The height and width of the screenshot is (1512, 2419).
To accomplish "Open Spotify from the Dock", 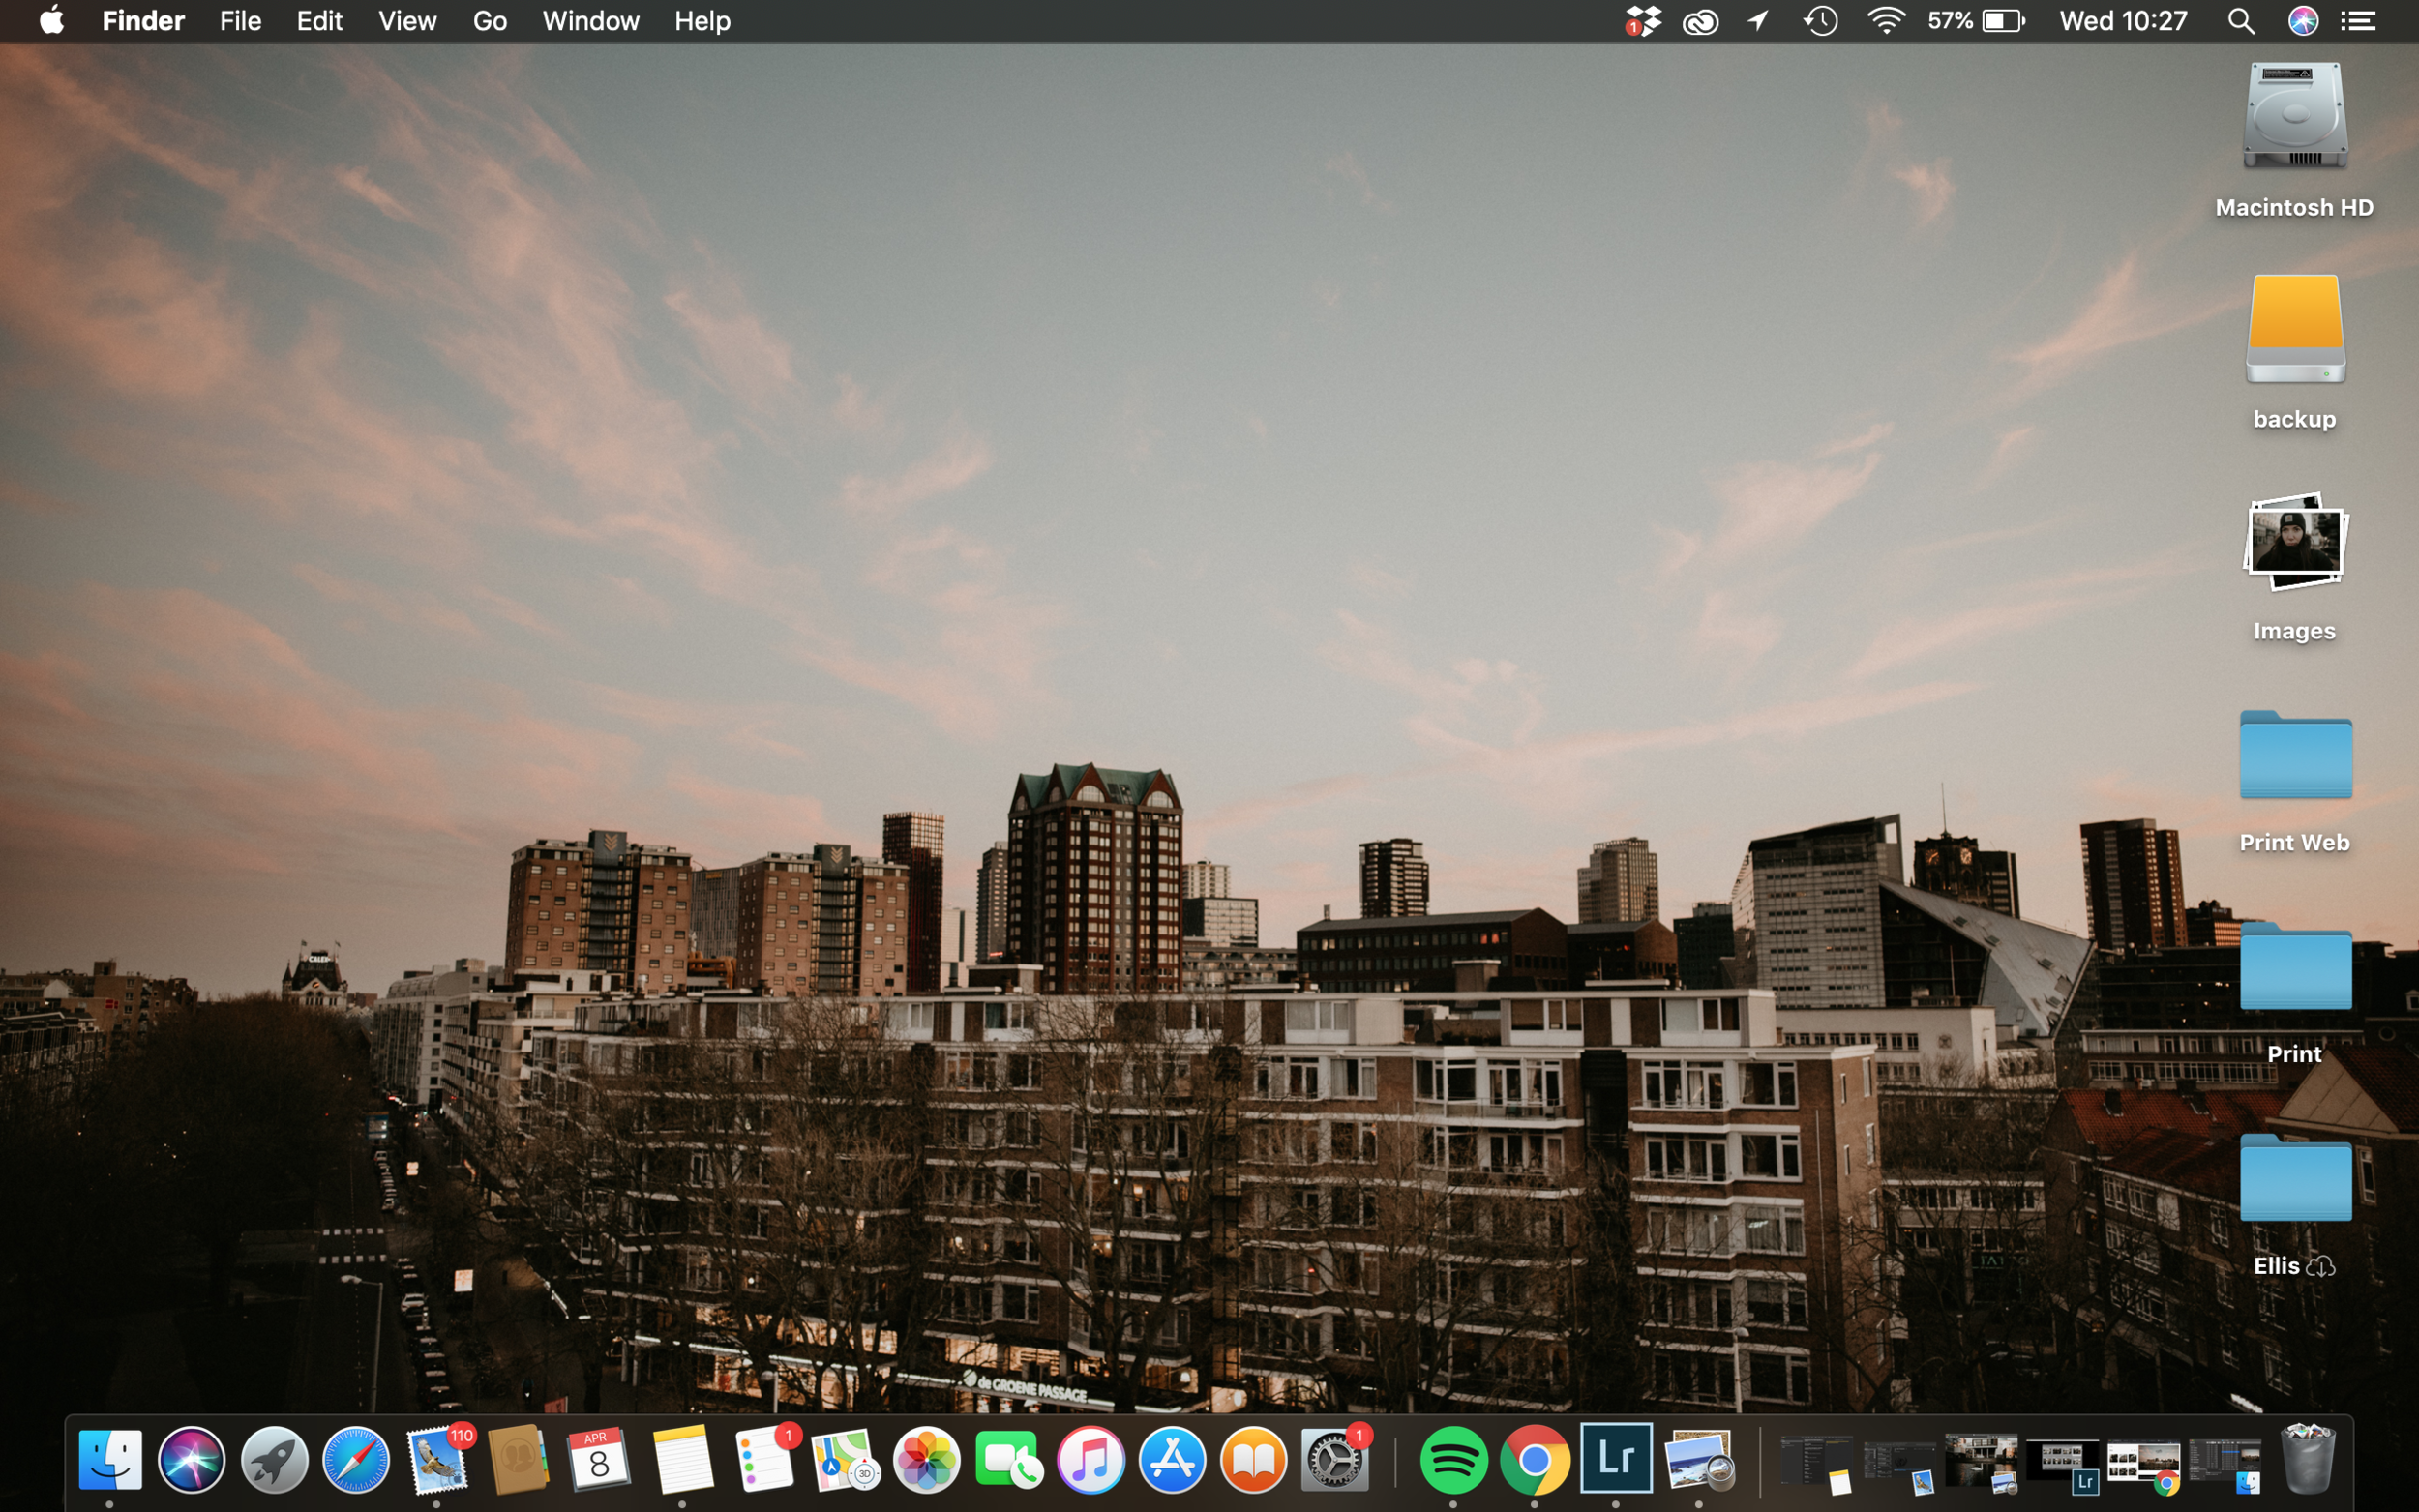I will 1453,1460.
